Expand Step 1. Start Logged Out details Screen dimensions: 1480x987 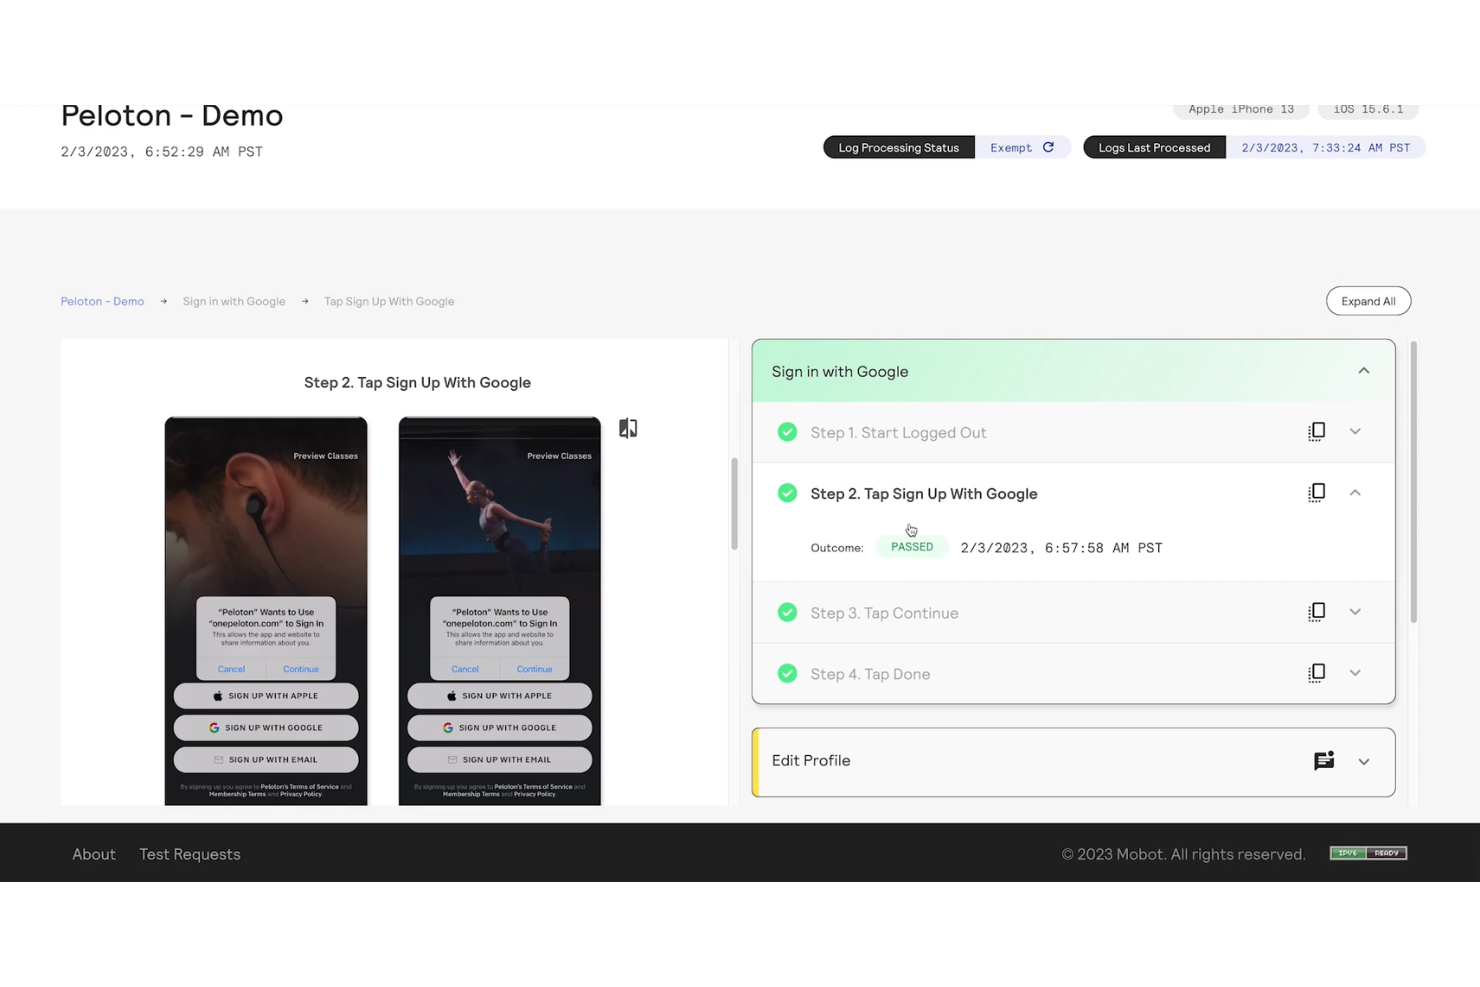click(1355, 431)
